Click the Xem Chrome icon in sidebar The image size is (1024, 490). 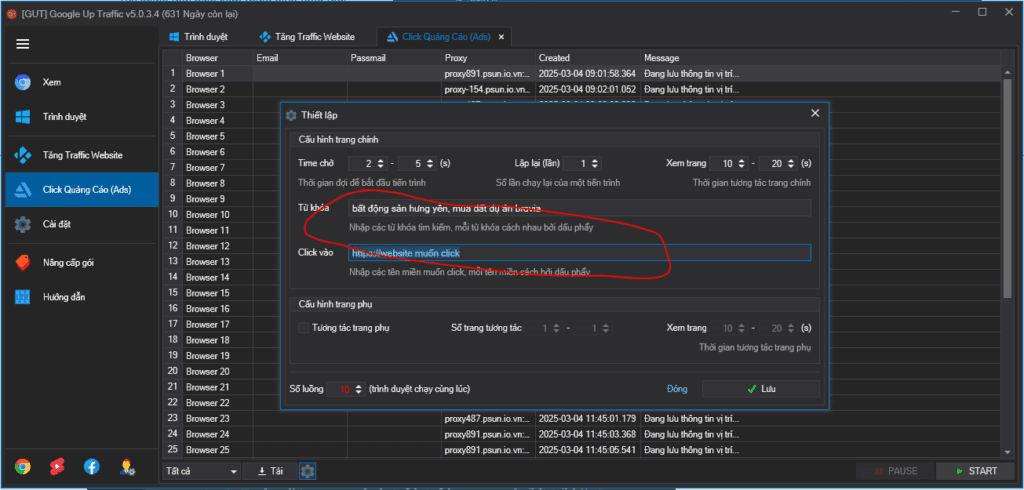click(23, 82)
